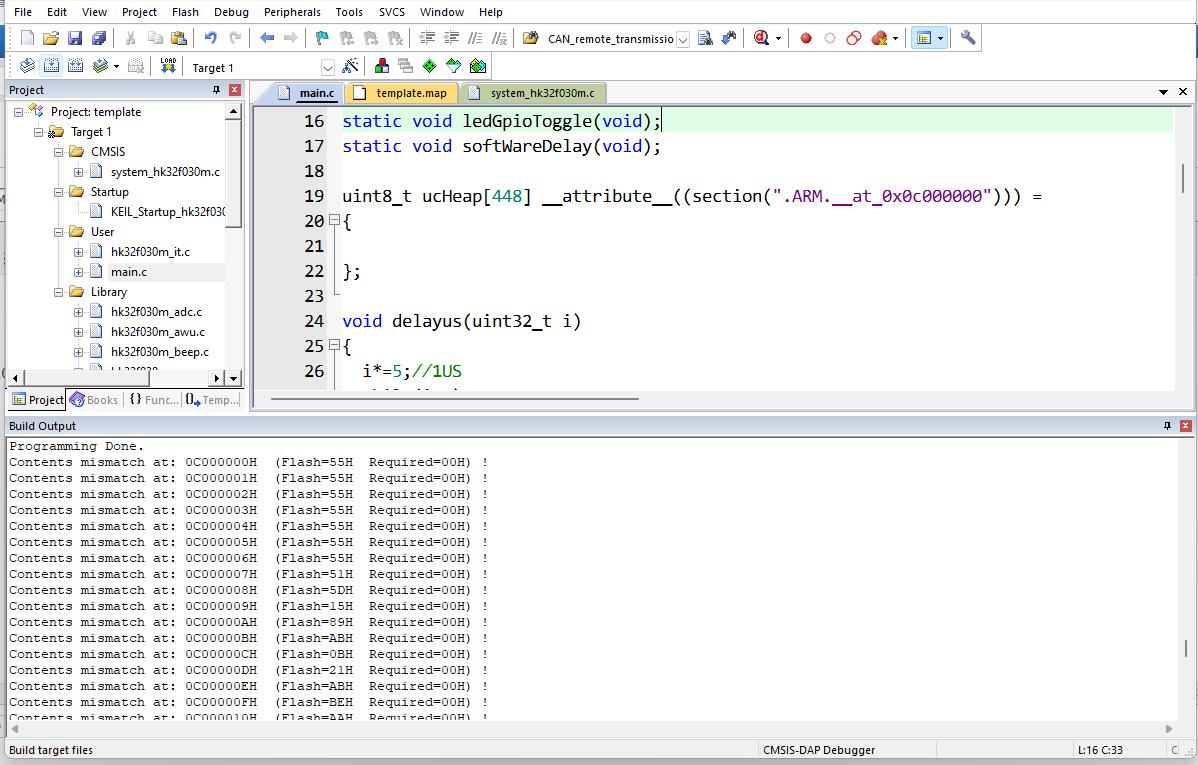The image size is (1198, 765).
Task: Pin the Build Output panel
Action: (x=1167, y=426)
